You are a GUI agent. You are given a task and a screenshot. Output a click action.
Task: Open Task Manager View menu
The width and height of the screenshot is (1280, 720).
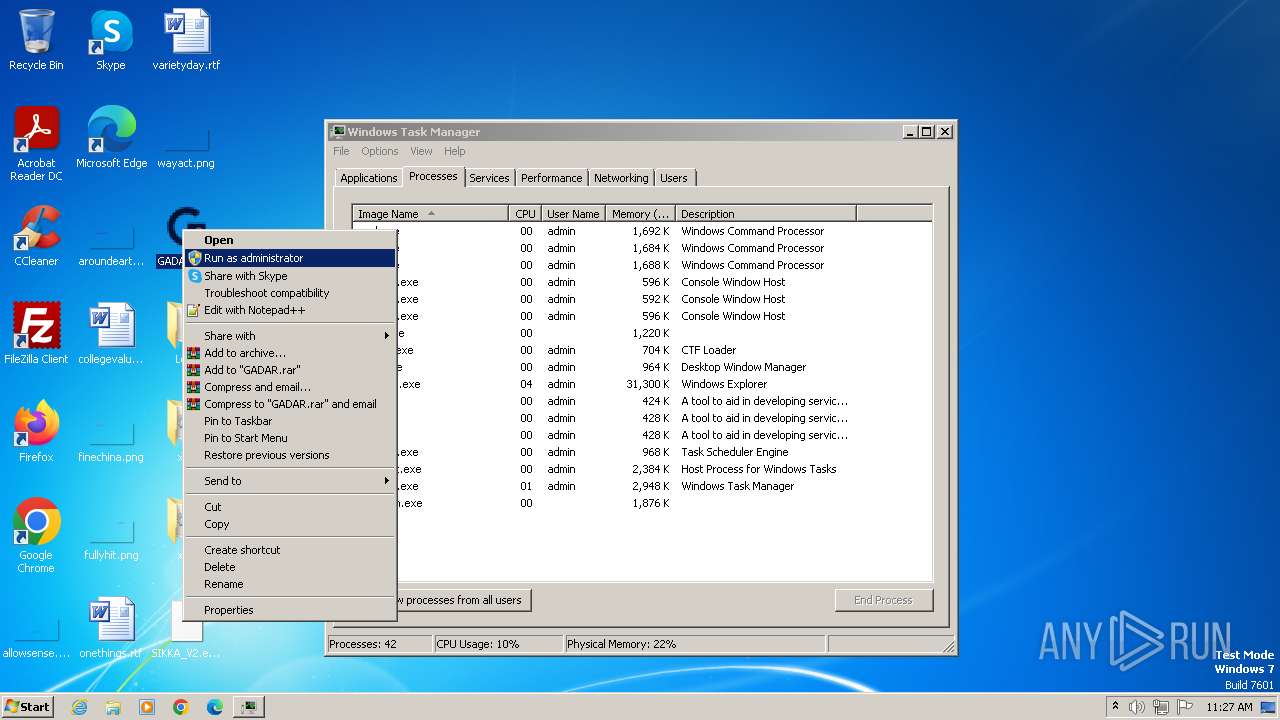coord(421,151)
